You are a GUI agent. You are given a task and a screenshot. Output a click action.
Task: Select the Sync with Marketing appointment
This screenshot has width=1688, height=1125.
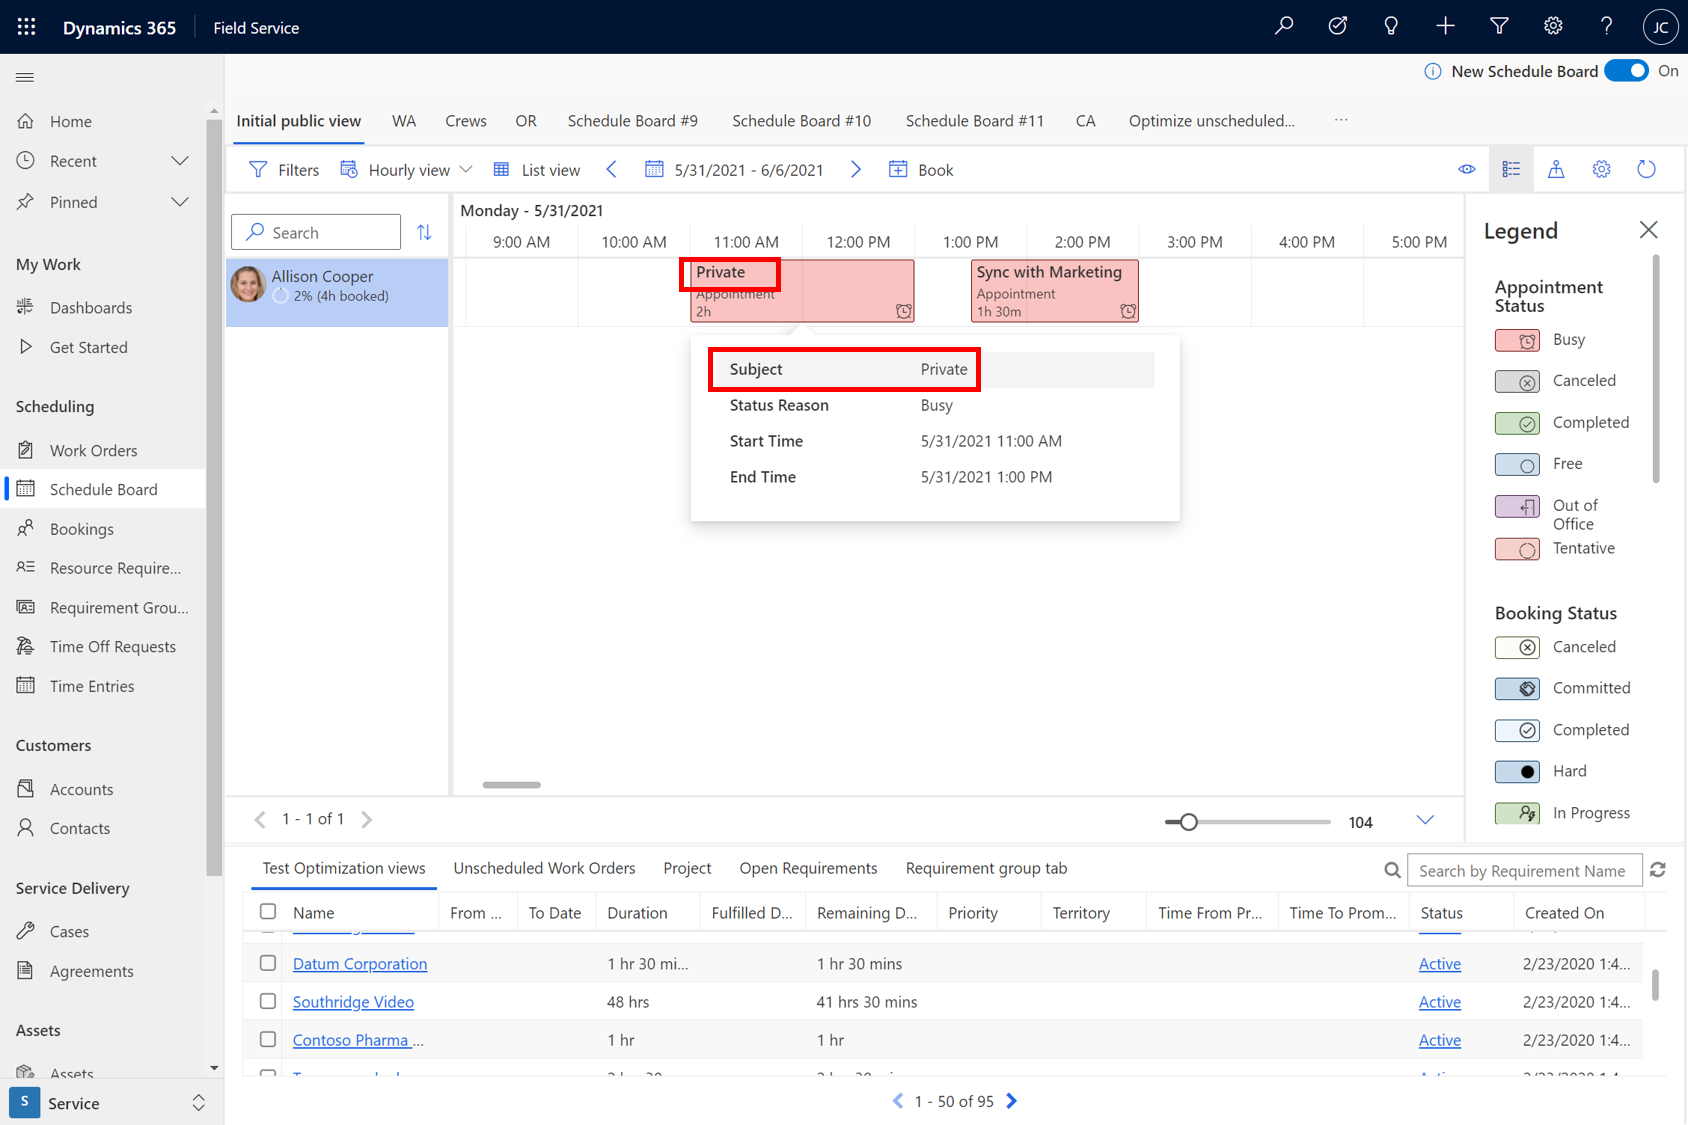coord(1055,291)
